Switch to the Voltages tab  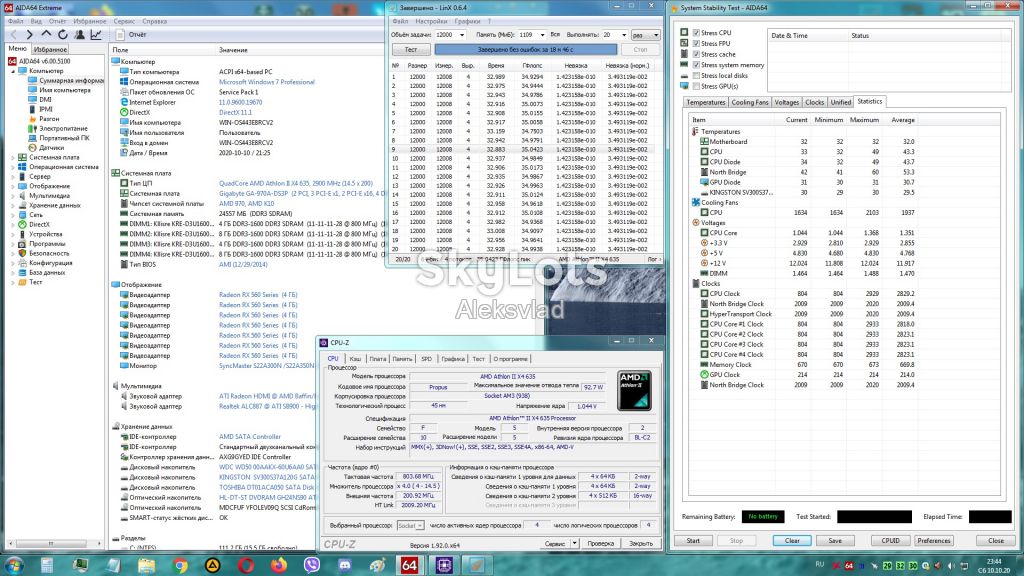(x=786, y=103)
